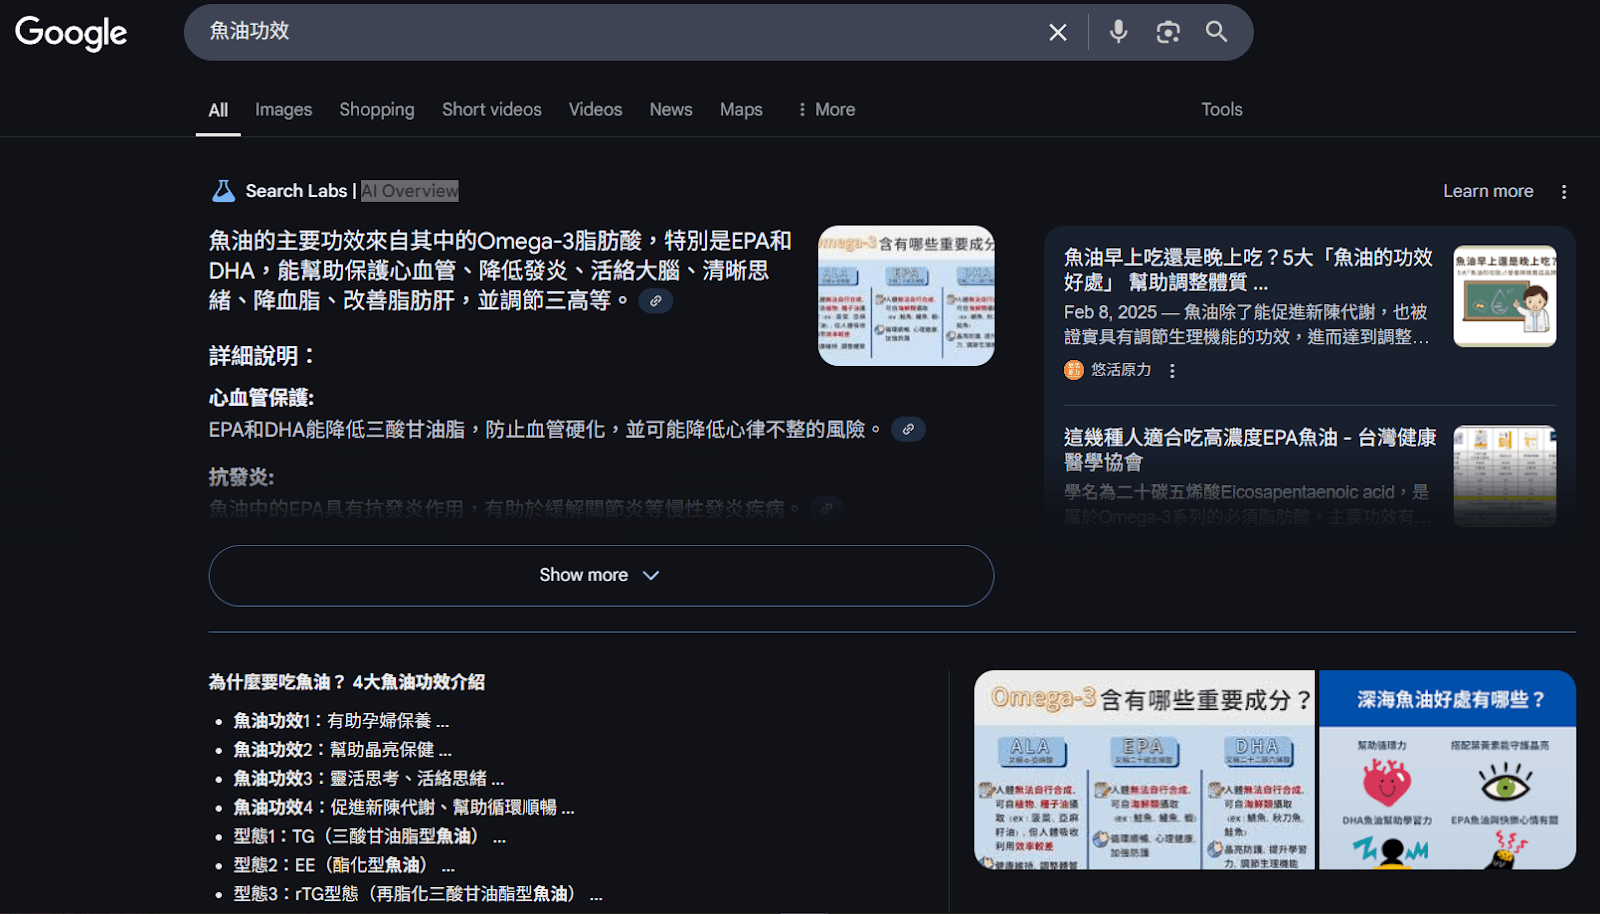
Task: Switch to the News tab
Action: [x=670, y=109]
